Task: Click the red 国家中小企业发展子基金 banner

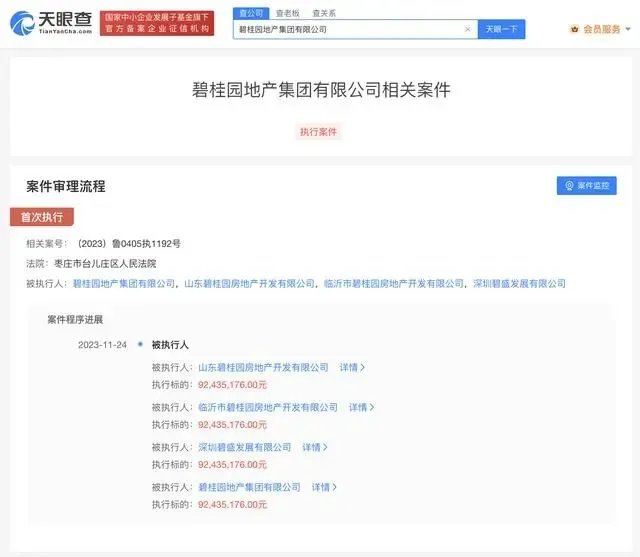Action: pyautogui.click(x=157, y=23)
